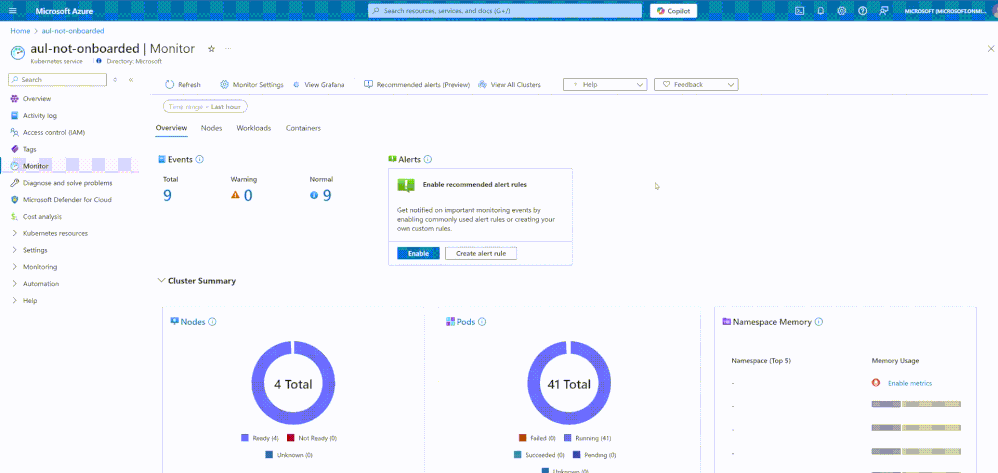This screenshot has width=998, height=473.
Task: Click the Succeeded (0) legend swatch
Action: 518,455
